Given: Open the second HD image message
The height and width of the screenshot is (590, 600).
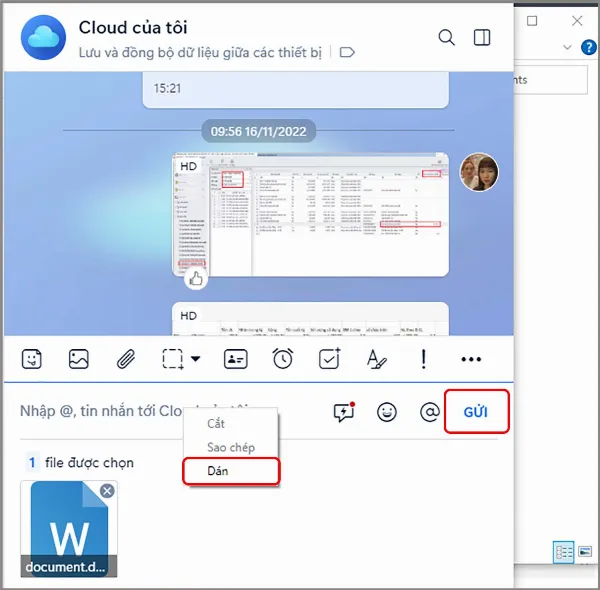Looking at the screenshot, I should pos(310,319).
